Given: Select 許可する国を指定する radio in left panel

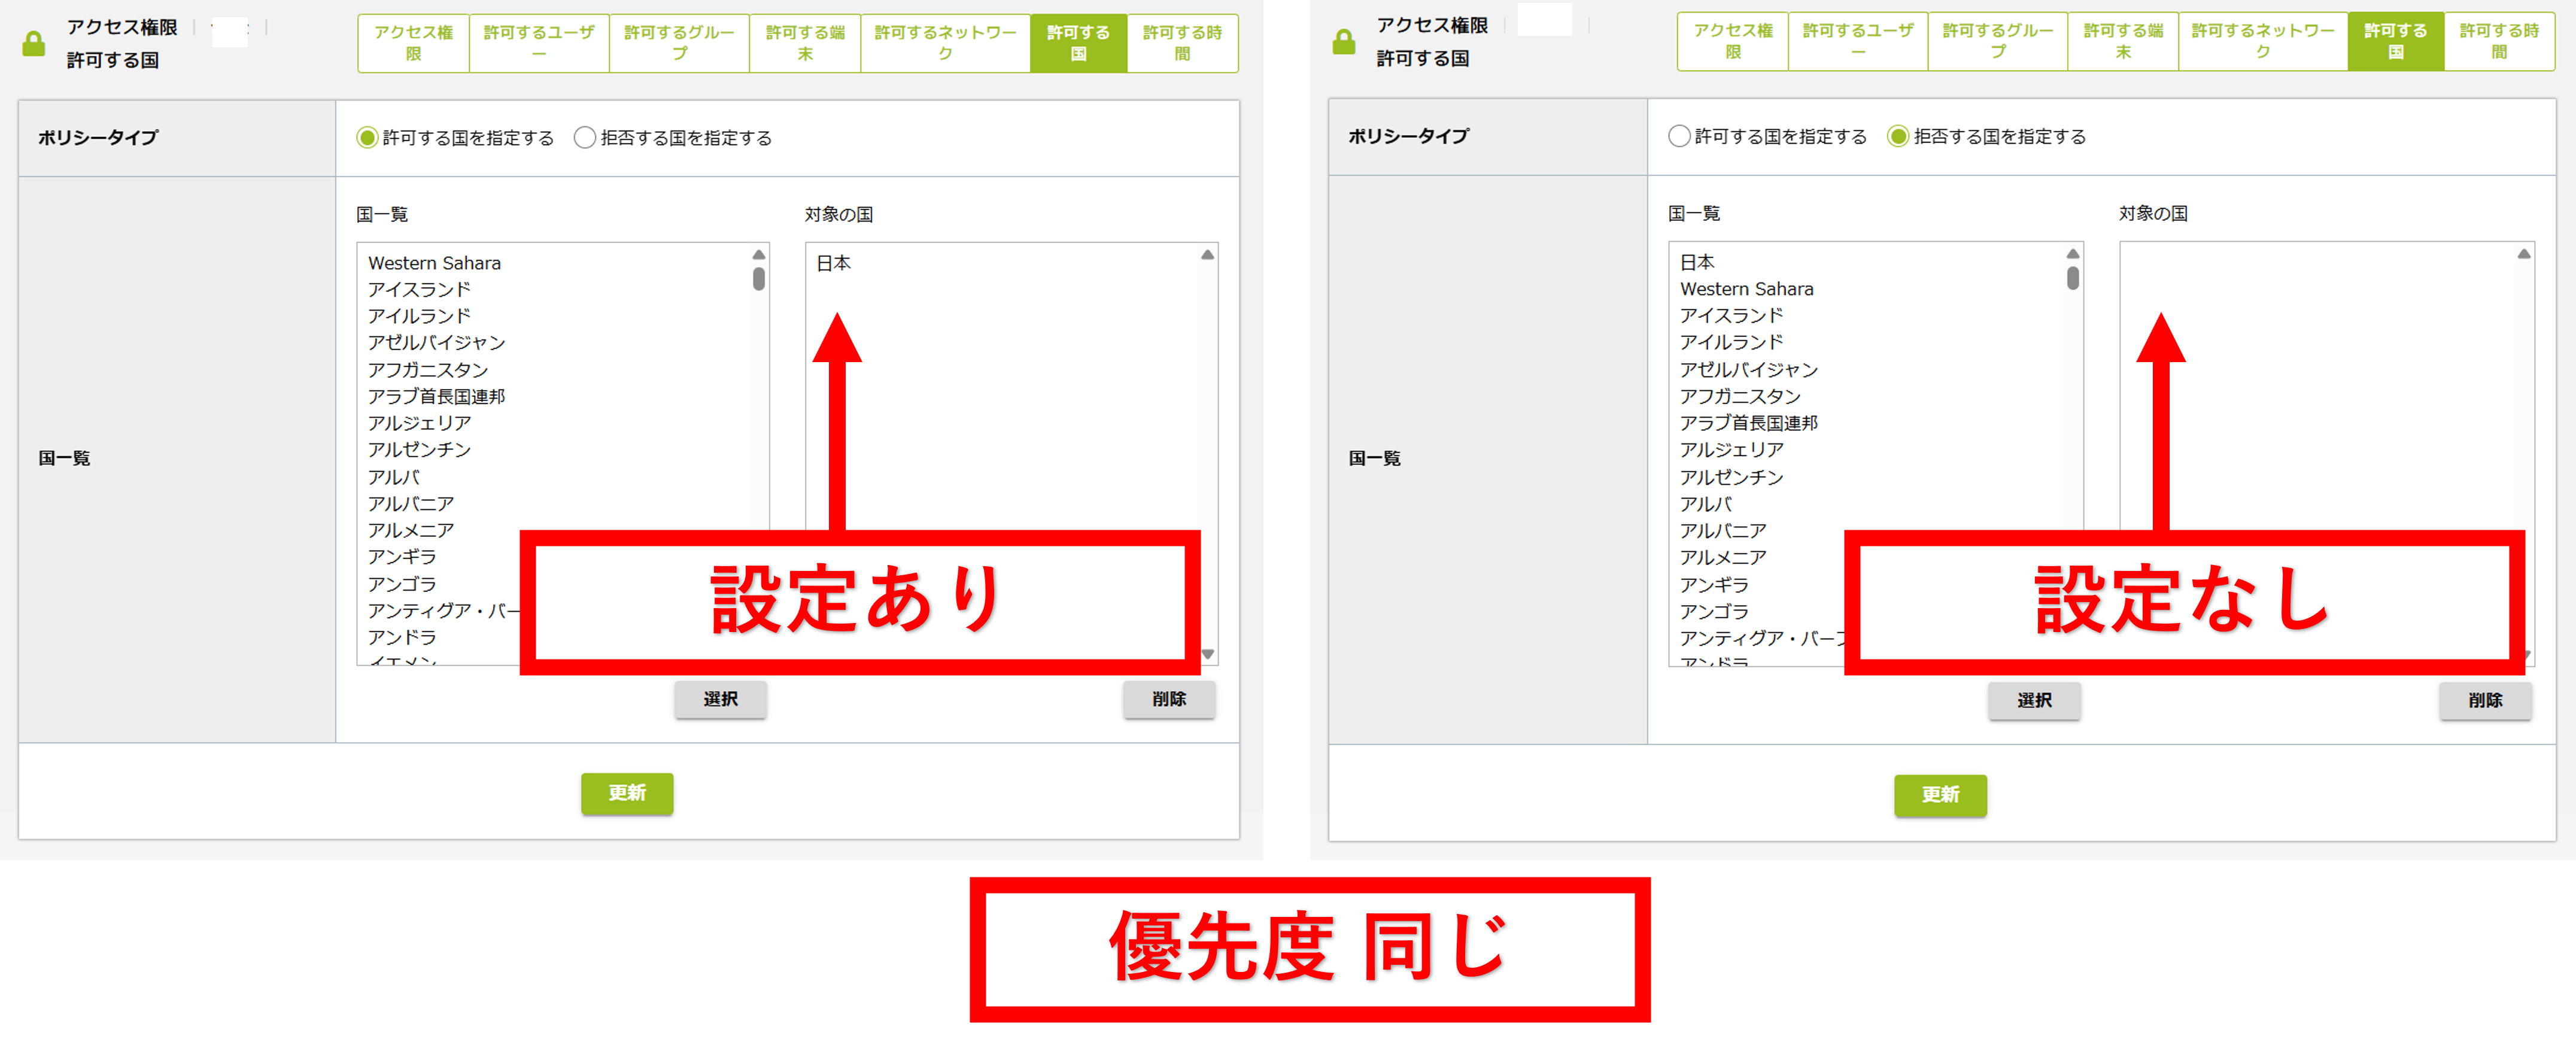Looking at the screenshot, I should pyautogui.click(x=367, y=138).
